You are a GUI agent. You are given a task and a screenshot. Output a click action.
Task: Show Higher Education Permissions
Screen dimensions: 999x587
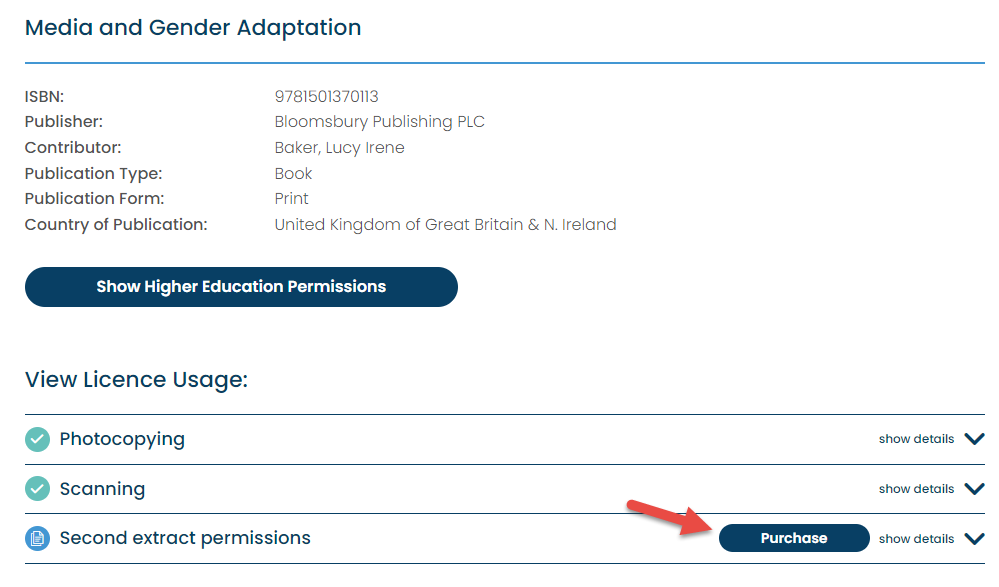point(241,287)
